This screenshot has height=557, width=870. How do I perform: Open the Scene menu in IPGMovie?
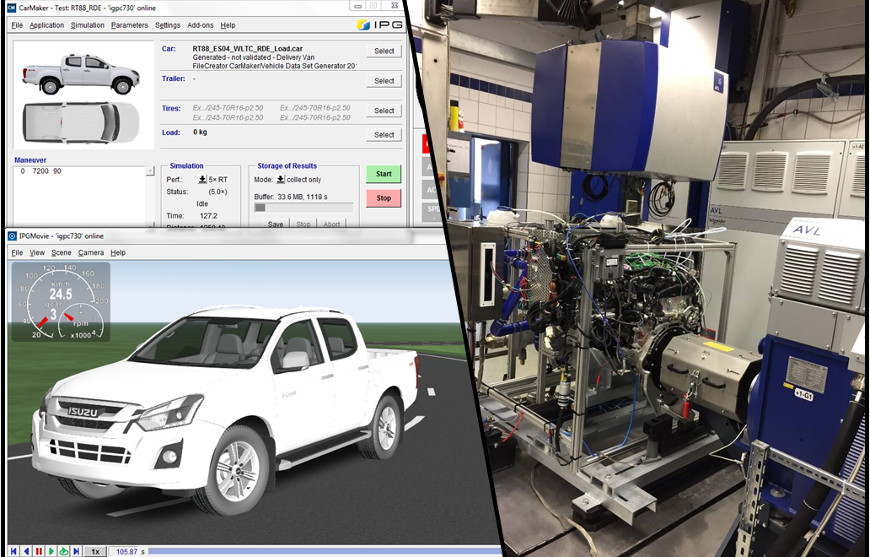tap(61, 253)
